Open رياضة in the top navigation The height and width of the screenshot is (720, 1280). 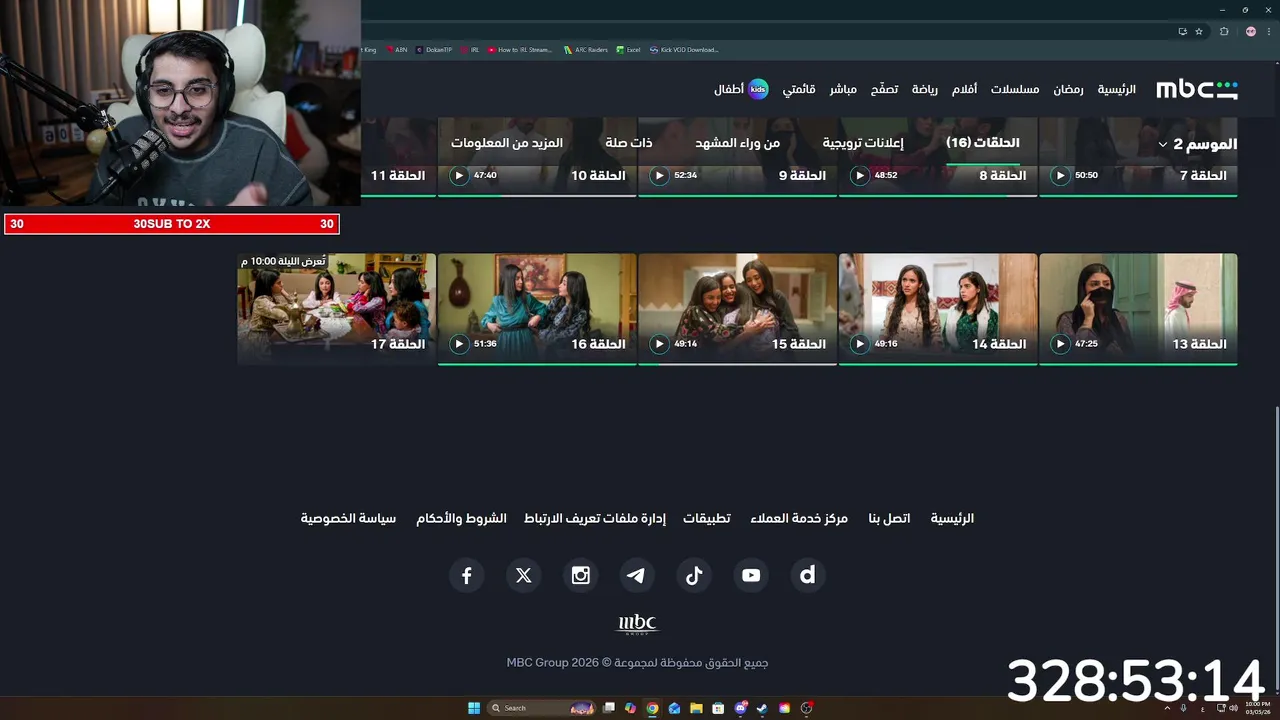pyautogui.click(x=925, y=89)
